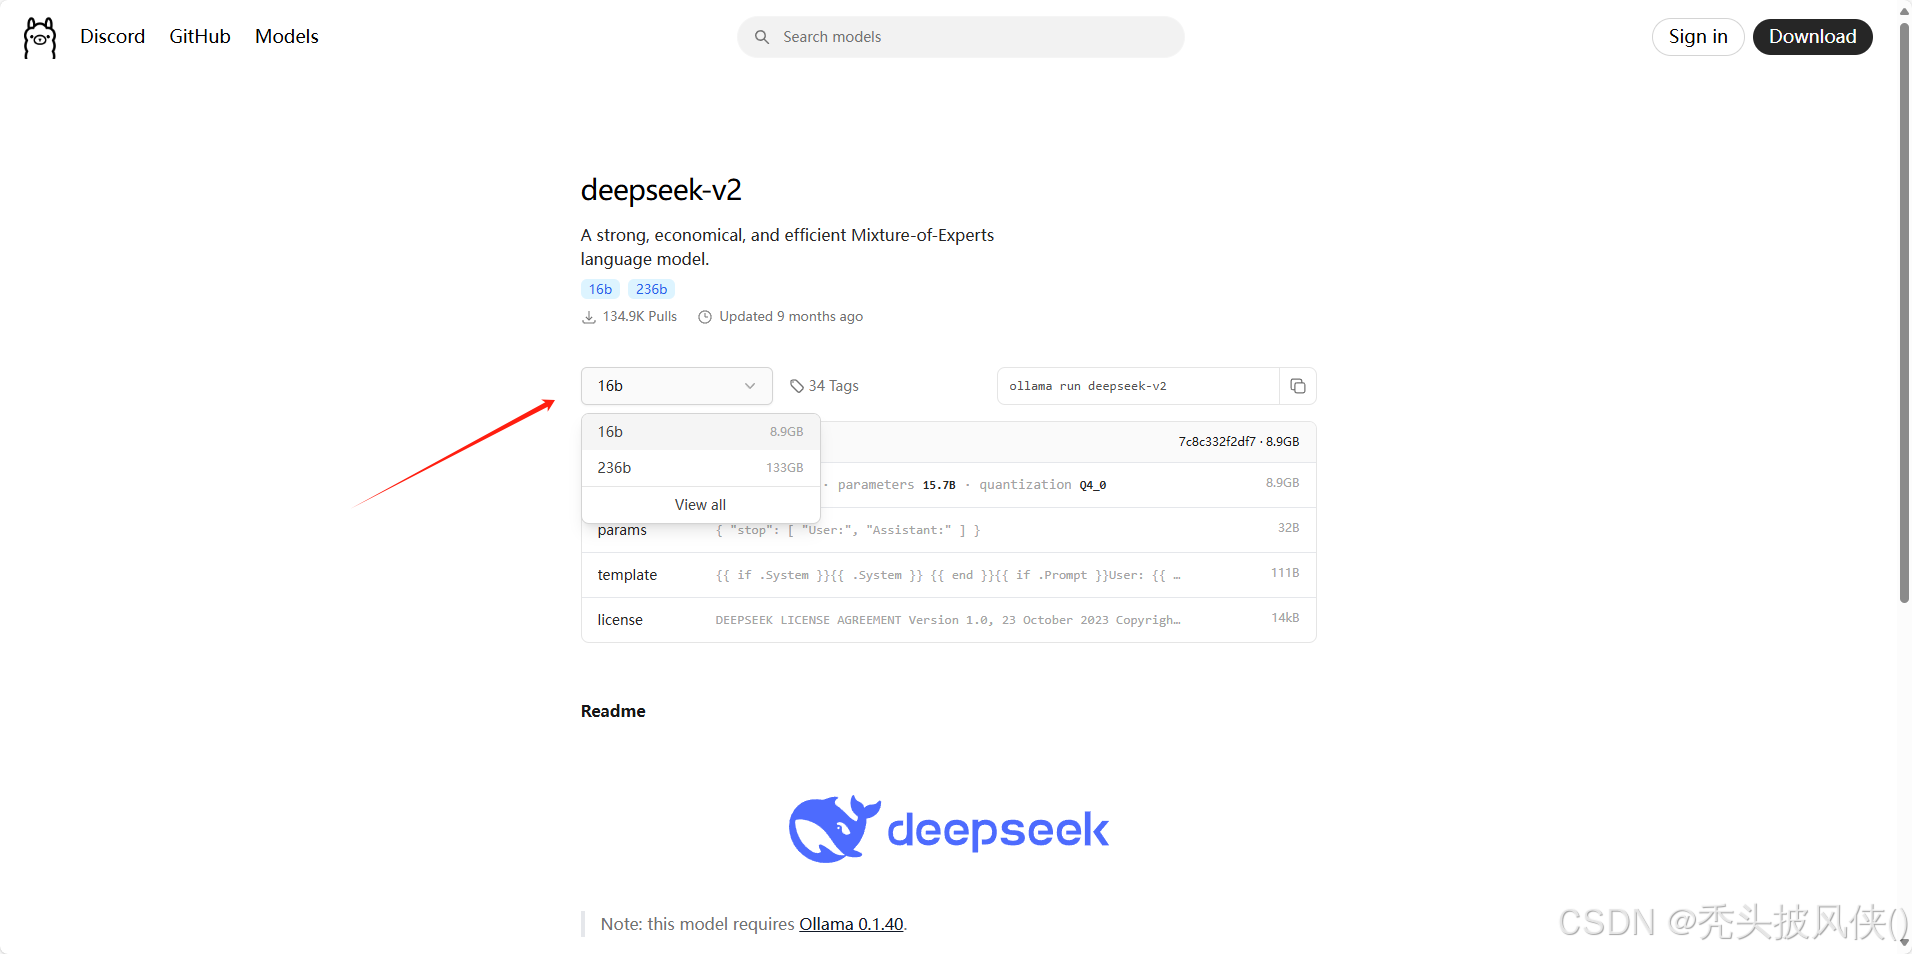Screen dimensions: 1912x954
Task: Click the tag icon beside 34 Tags
Action: 797,386
